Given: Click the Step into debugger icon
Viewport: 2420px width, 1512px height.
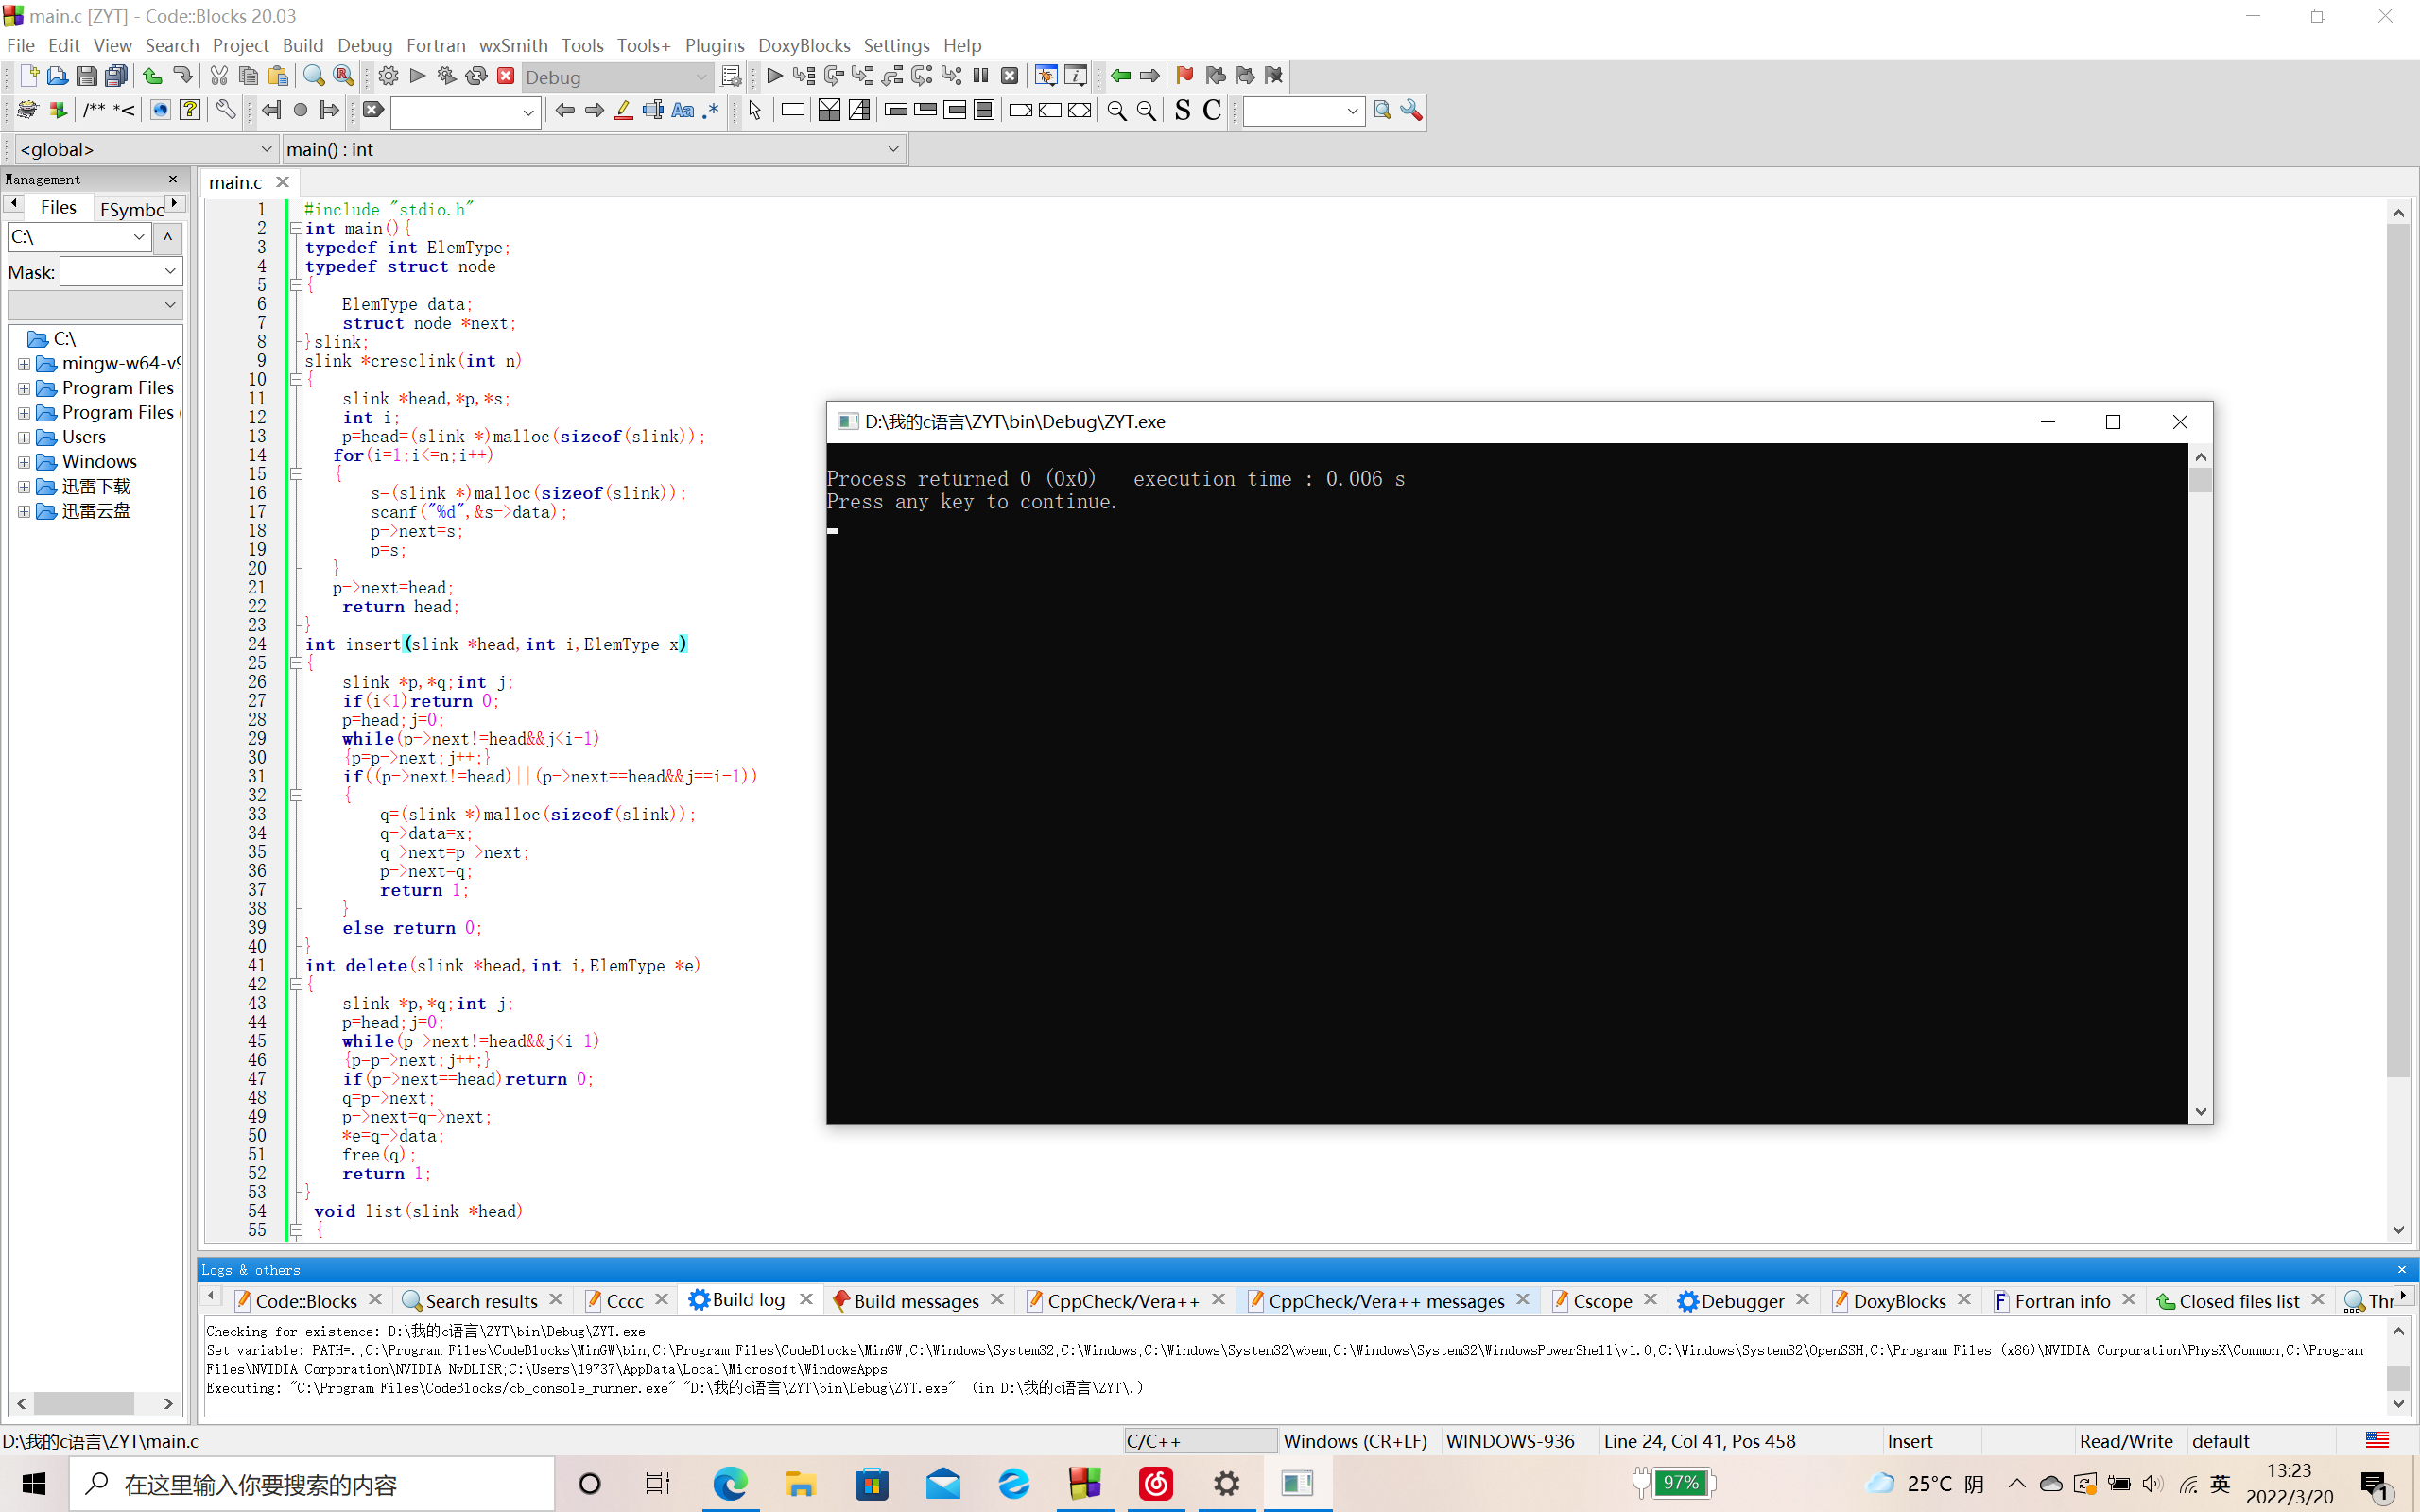Looking at the screenshot, I should click(863, 76).
